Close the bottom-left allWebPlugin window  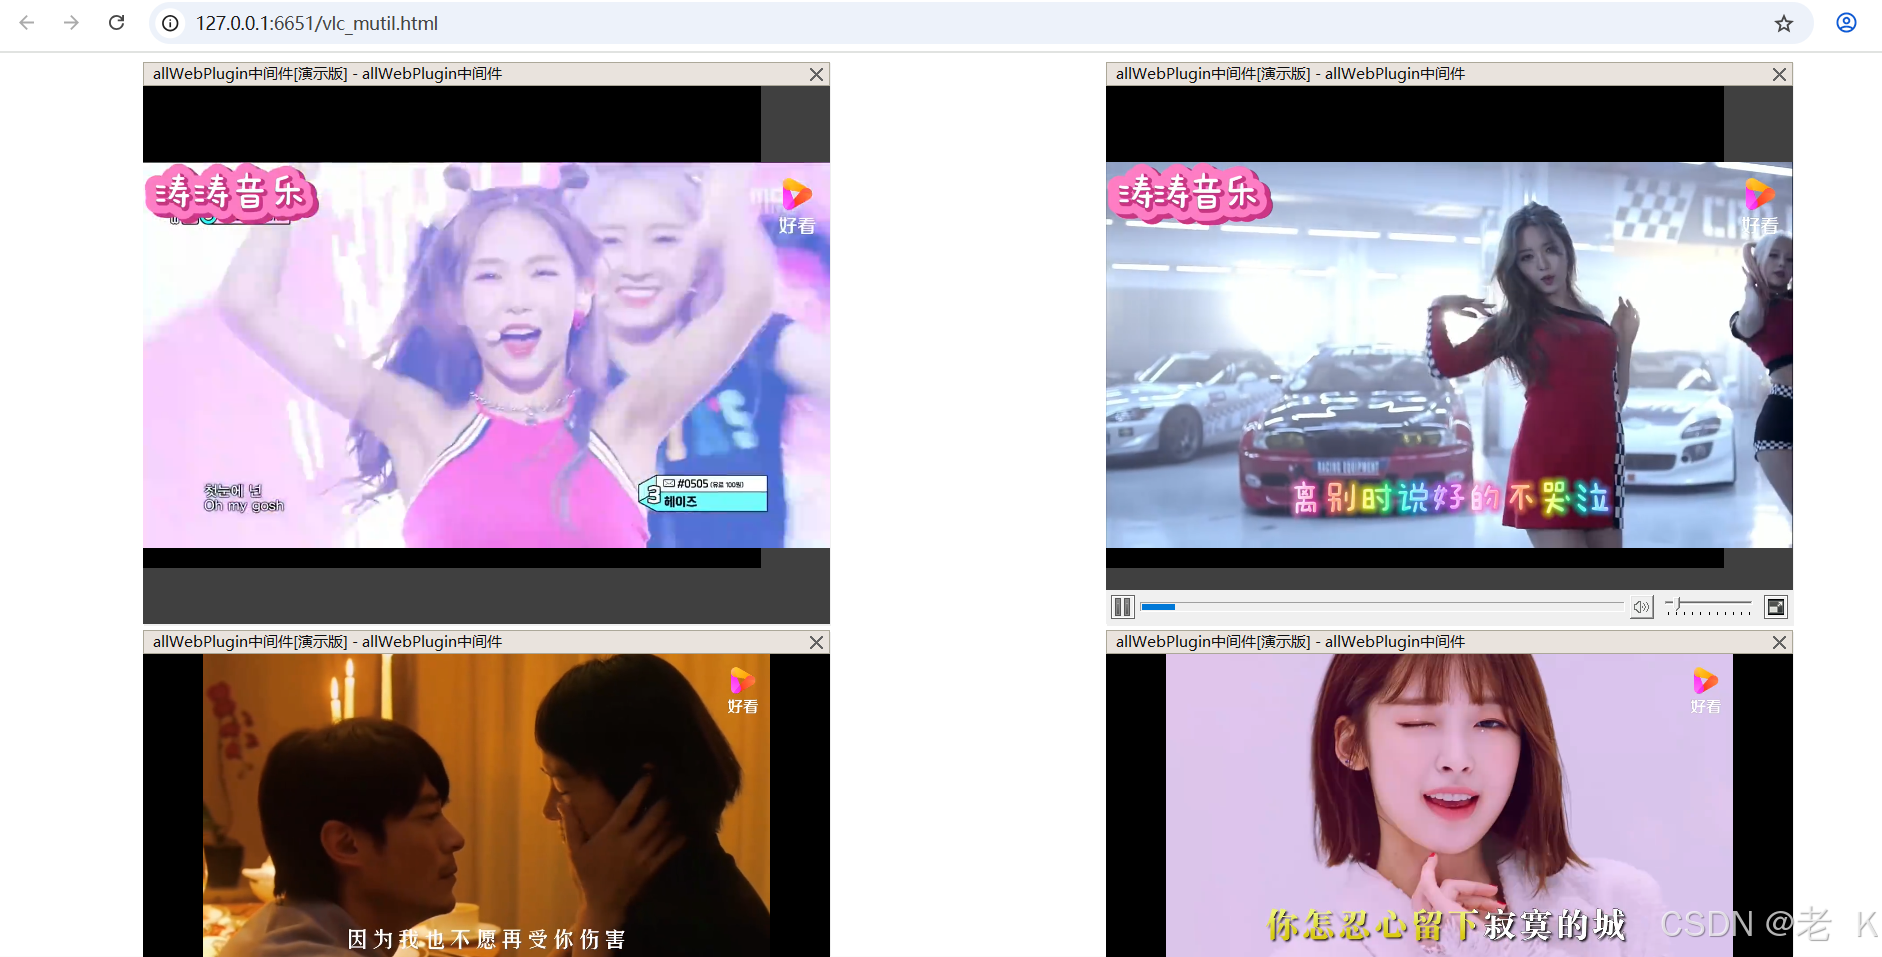(816, 642)
